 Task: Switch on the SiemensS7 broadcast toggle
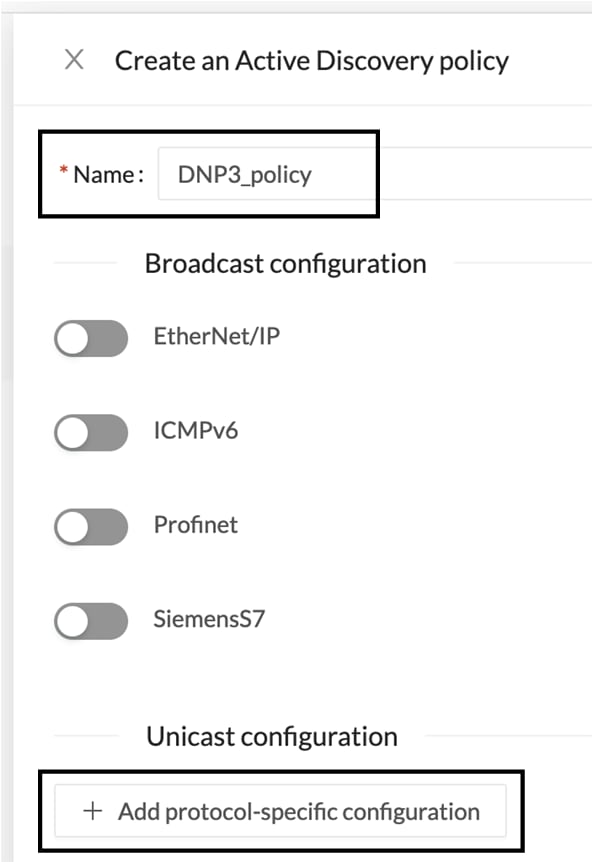91,621
